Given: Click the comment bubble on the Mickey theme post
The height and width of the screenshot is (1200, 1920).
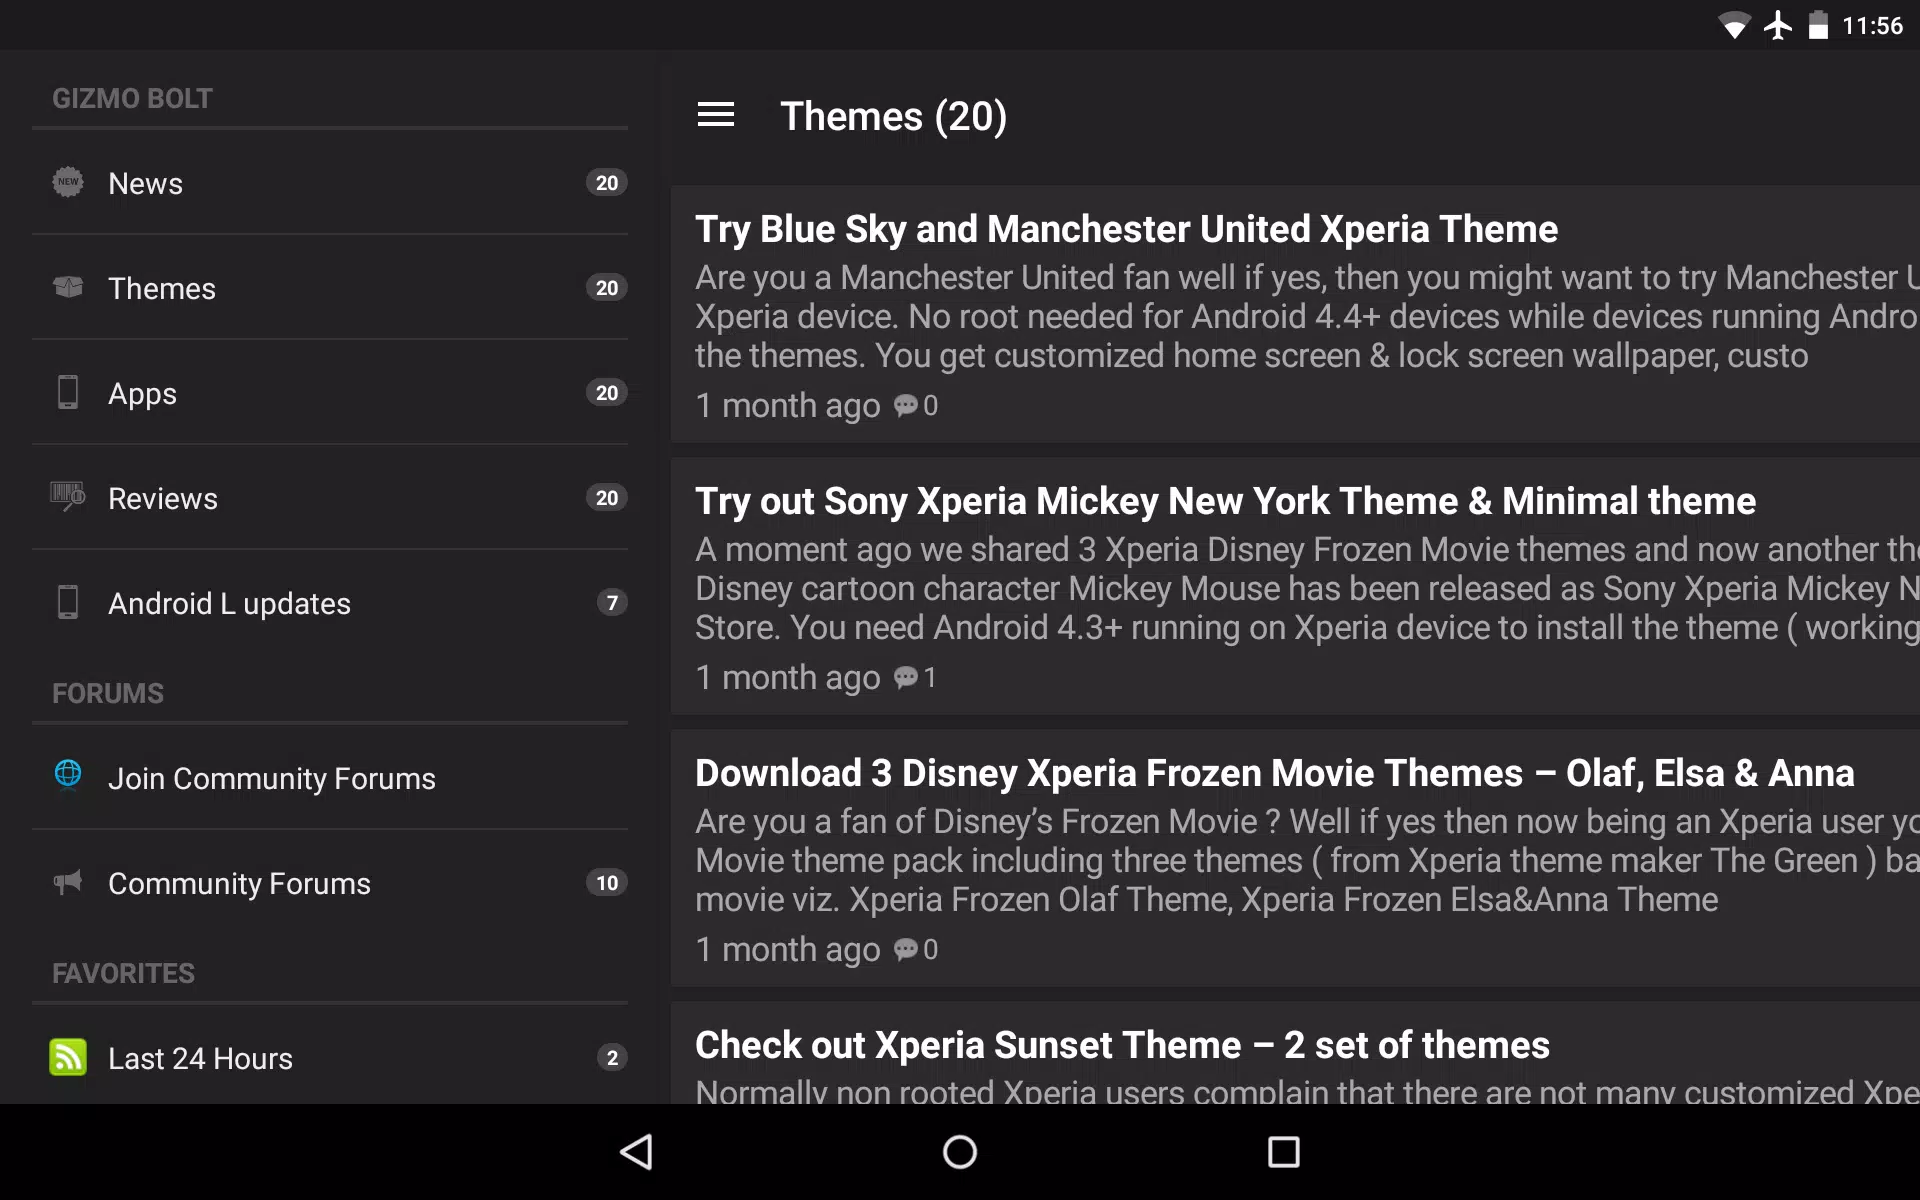Looking at the screenshot, I should (x=907, y=677).
